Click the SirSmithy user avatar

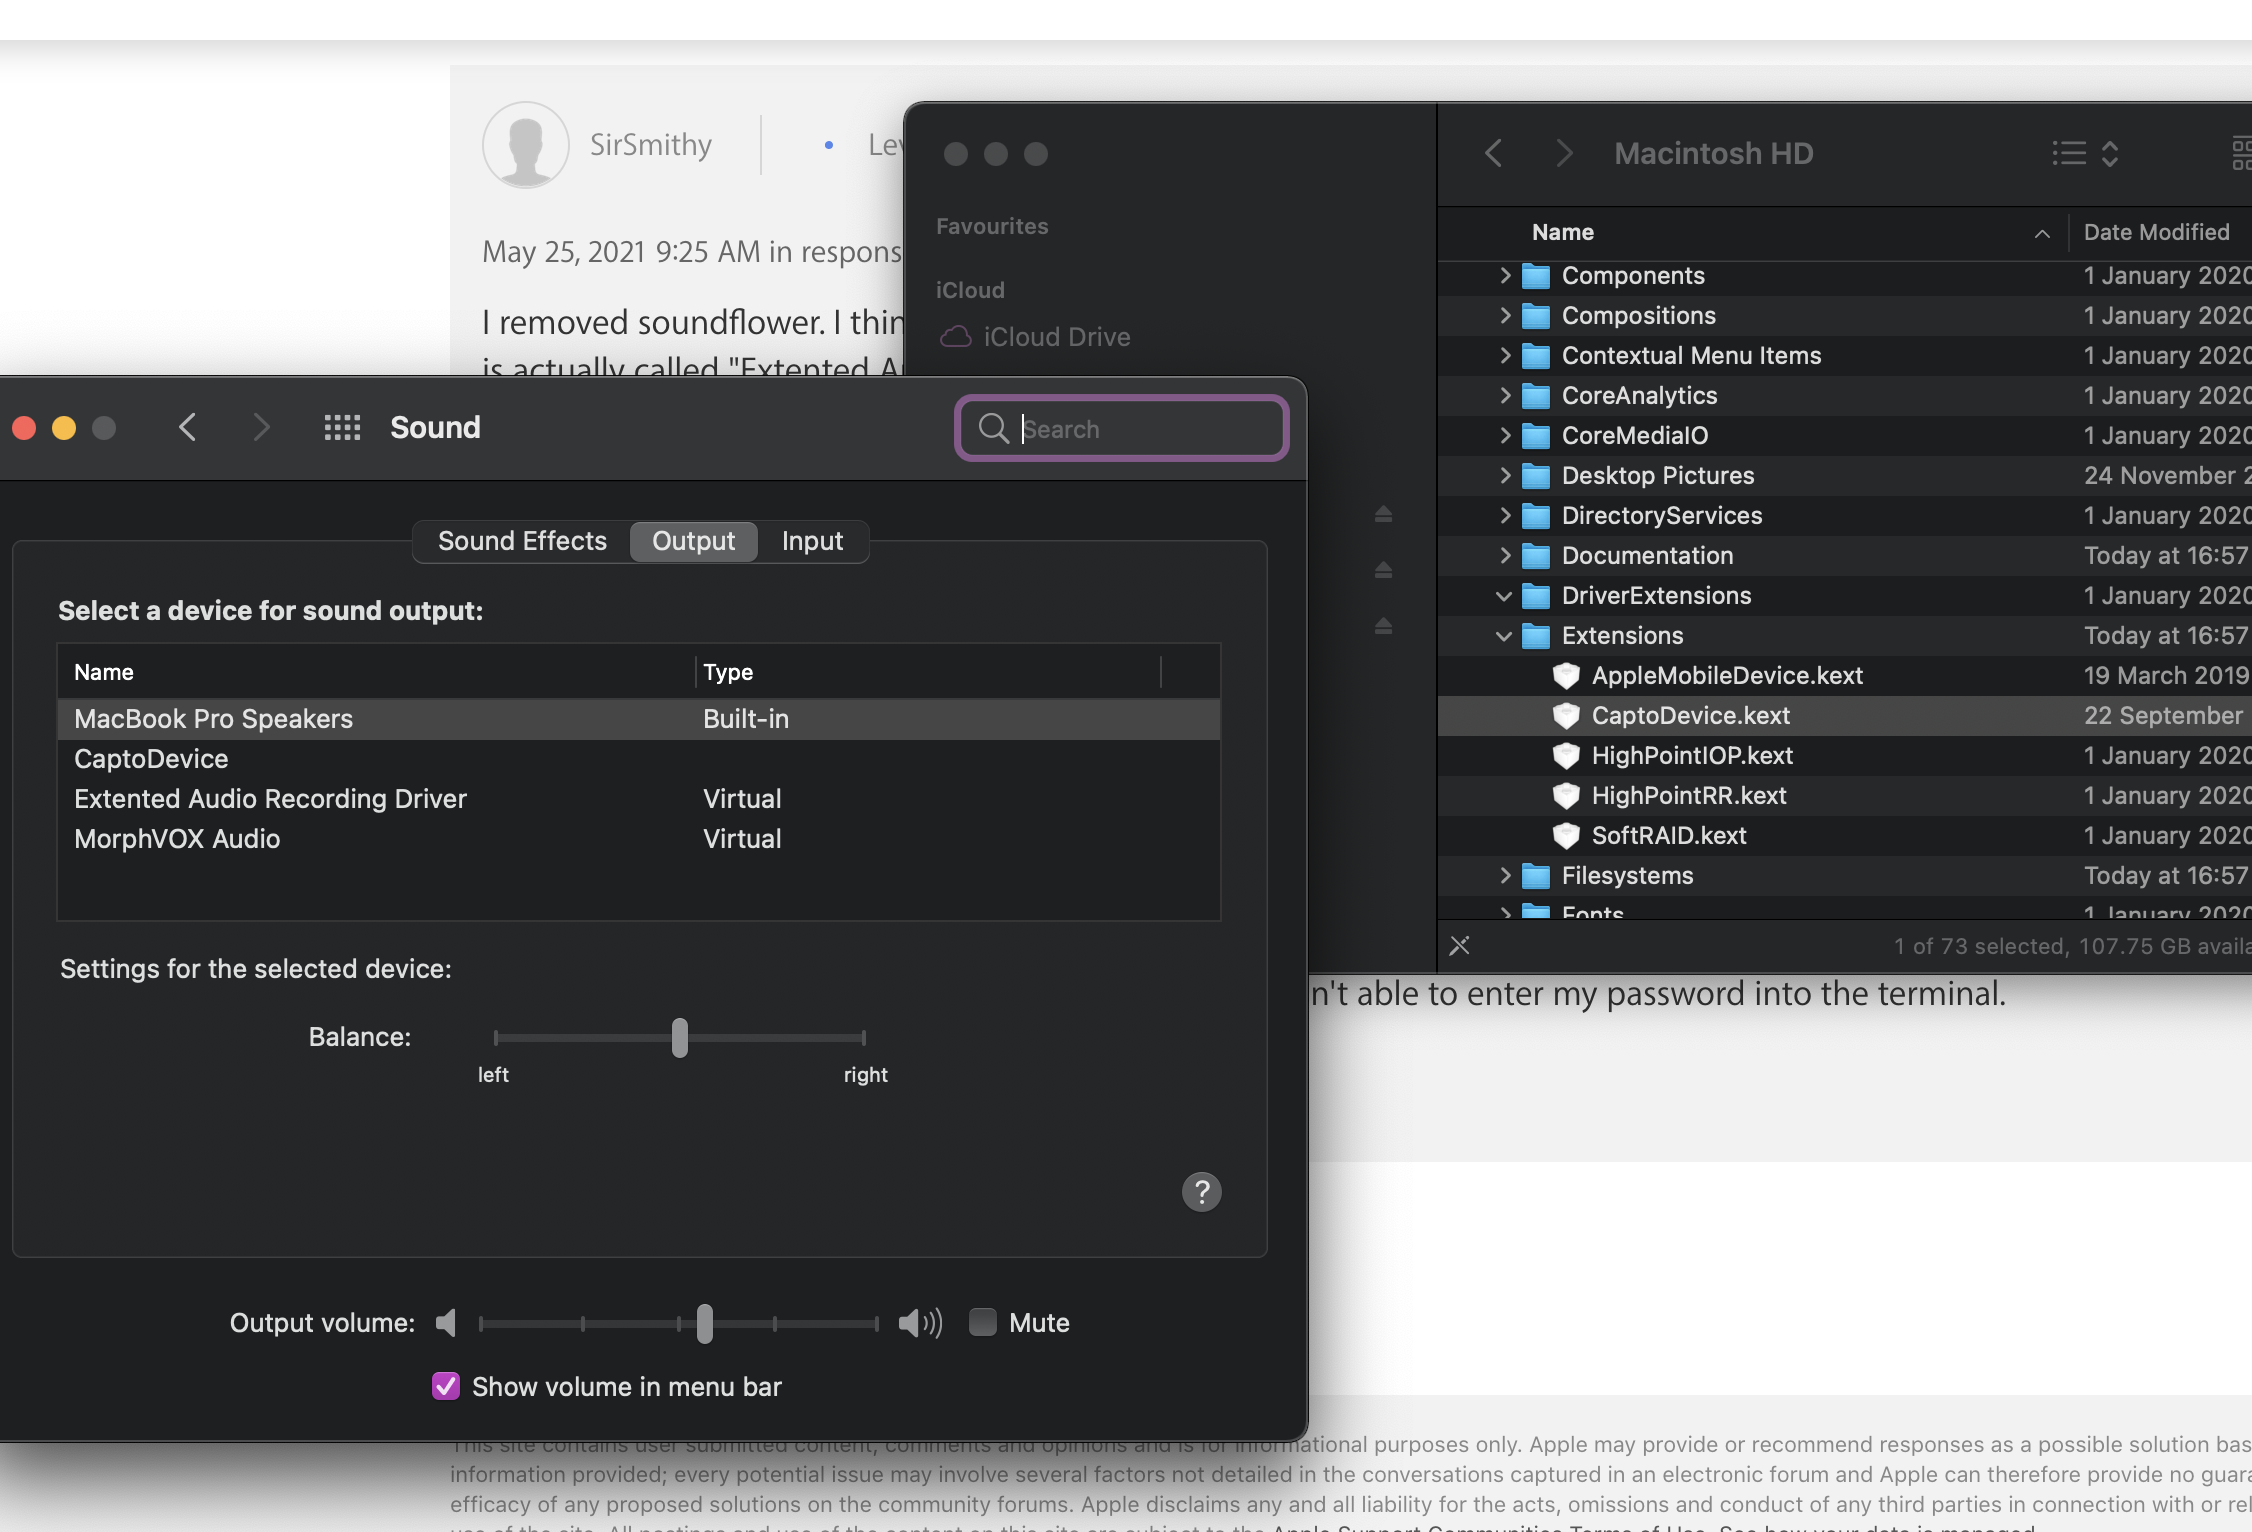[x=526, y=145]
